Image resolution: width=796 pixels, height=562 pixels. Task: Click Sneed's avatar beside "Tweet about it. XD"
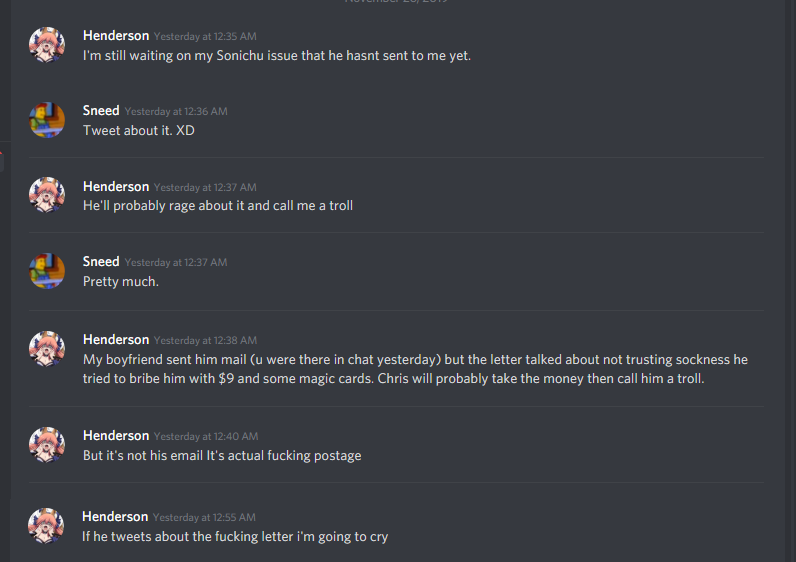point(47,120)
